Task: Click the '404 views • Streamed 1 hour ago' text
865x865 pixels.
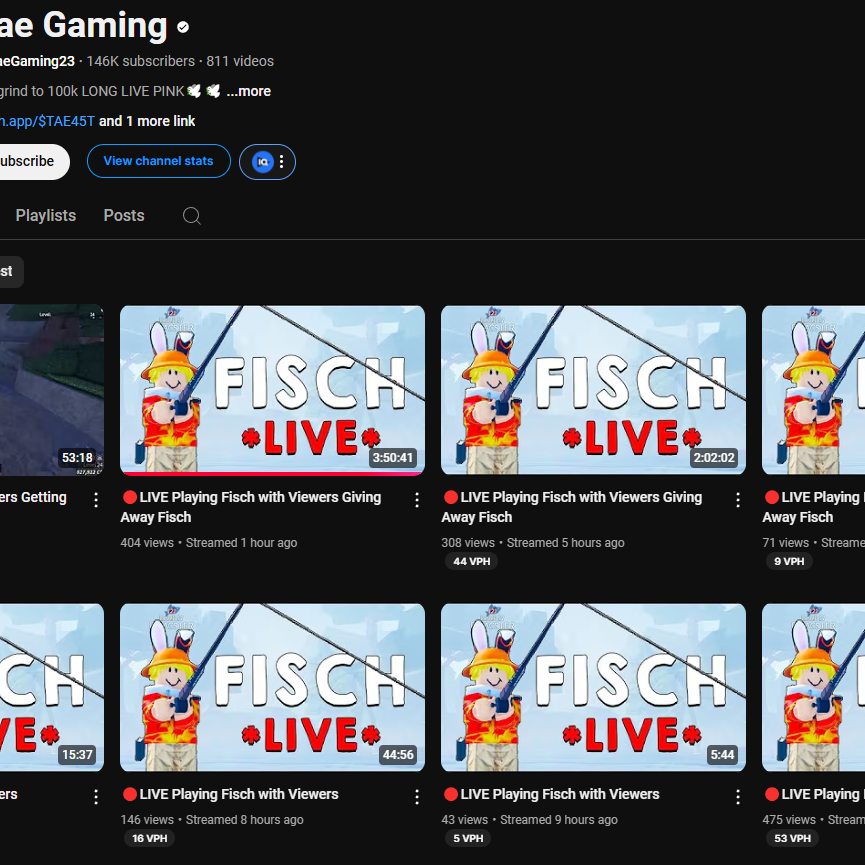Action: [x=209, y=543]
